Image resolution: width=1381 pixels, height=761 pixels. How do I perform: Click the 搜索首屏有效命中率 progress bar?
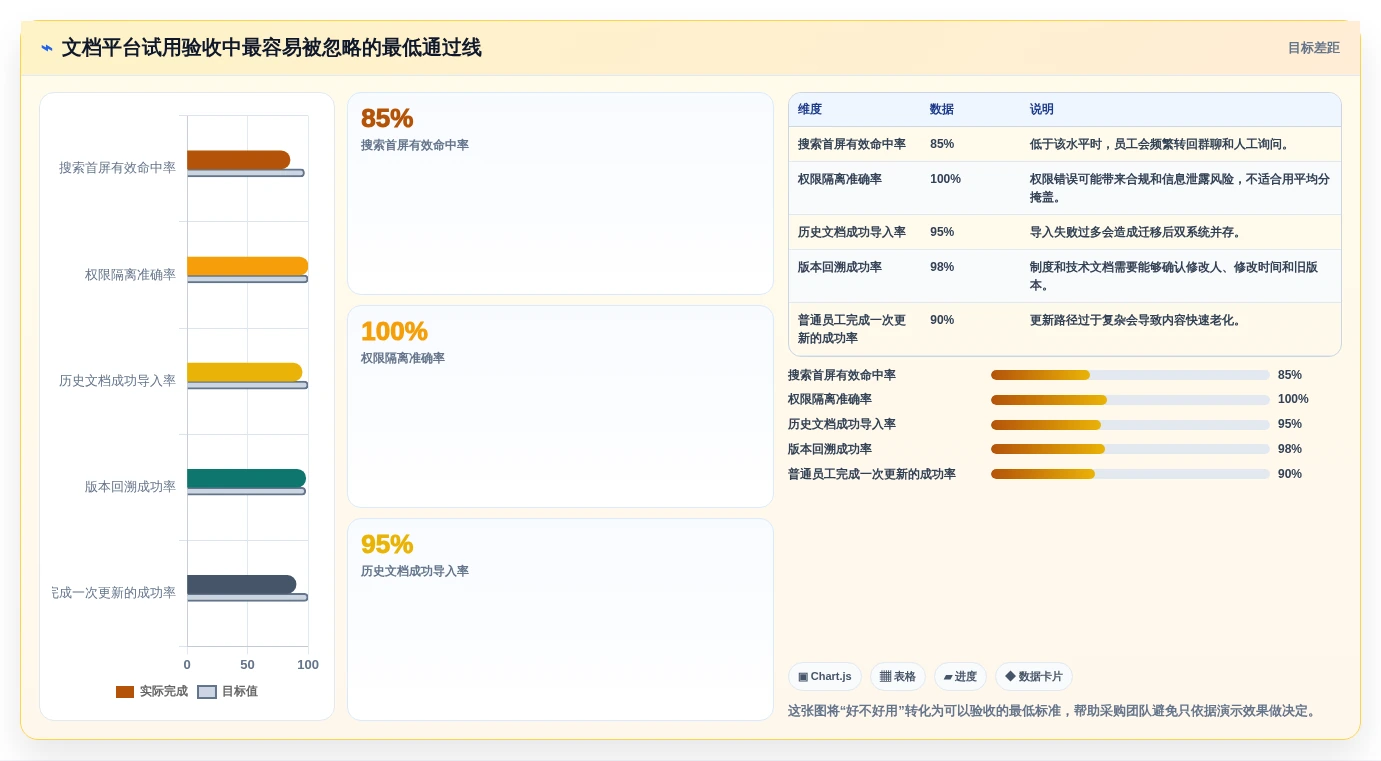1130,375
